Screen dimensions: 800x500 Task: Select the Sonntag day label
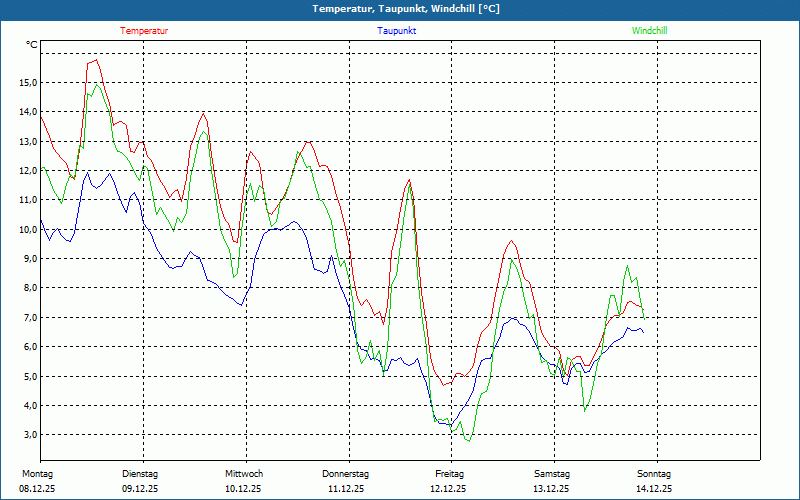[654, 474]
